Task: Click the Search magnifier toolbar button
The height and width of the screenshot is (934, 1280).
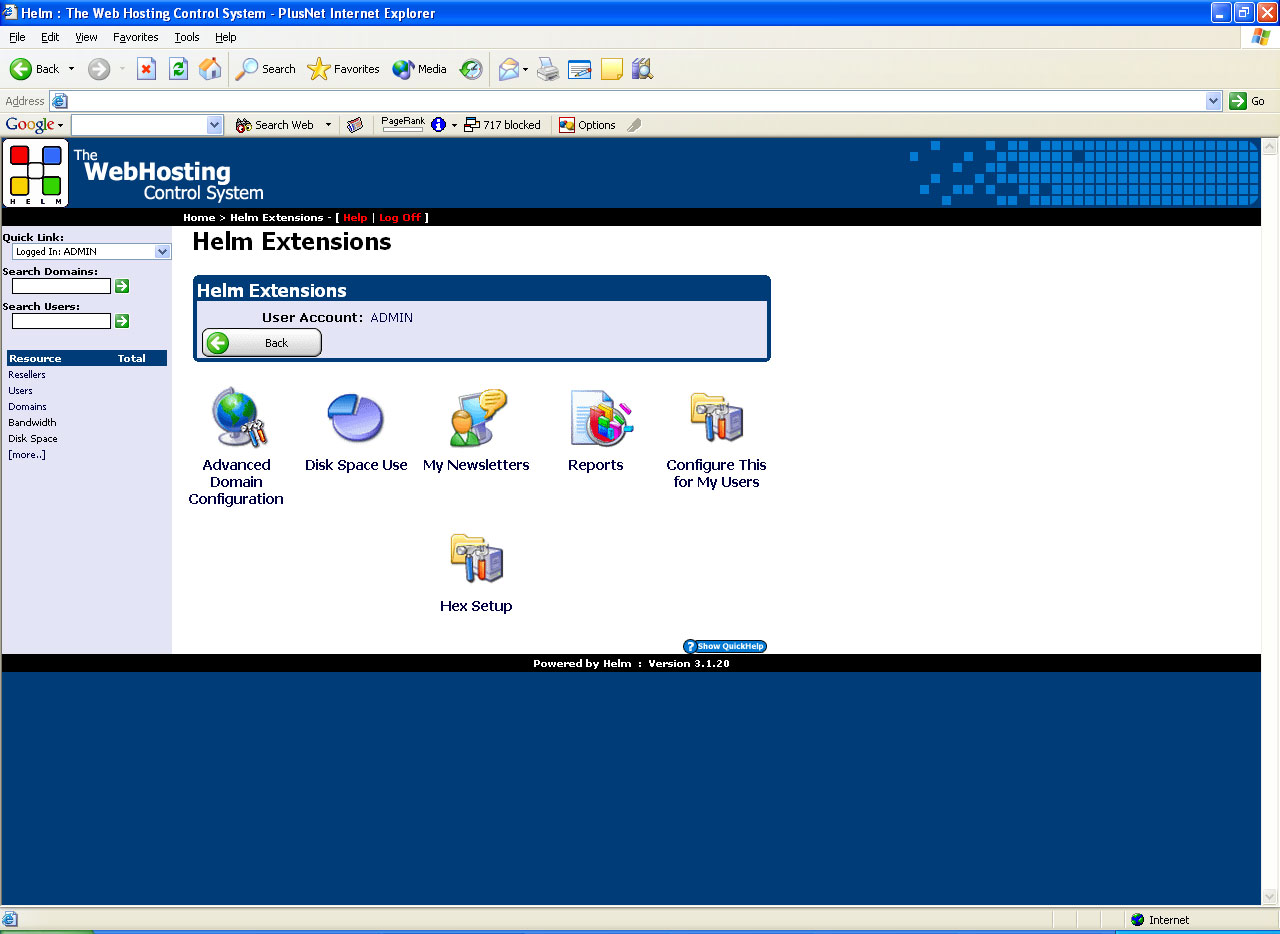Action: [x=265, y=69]
